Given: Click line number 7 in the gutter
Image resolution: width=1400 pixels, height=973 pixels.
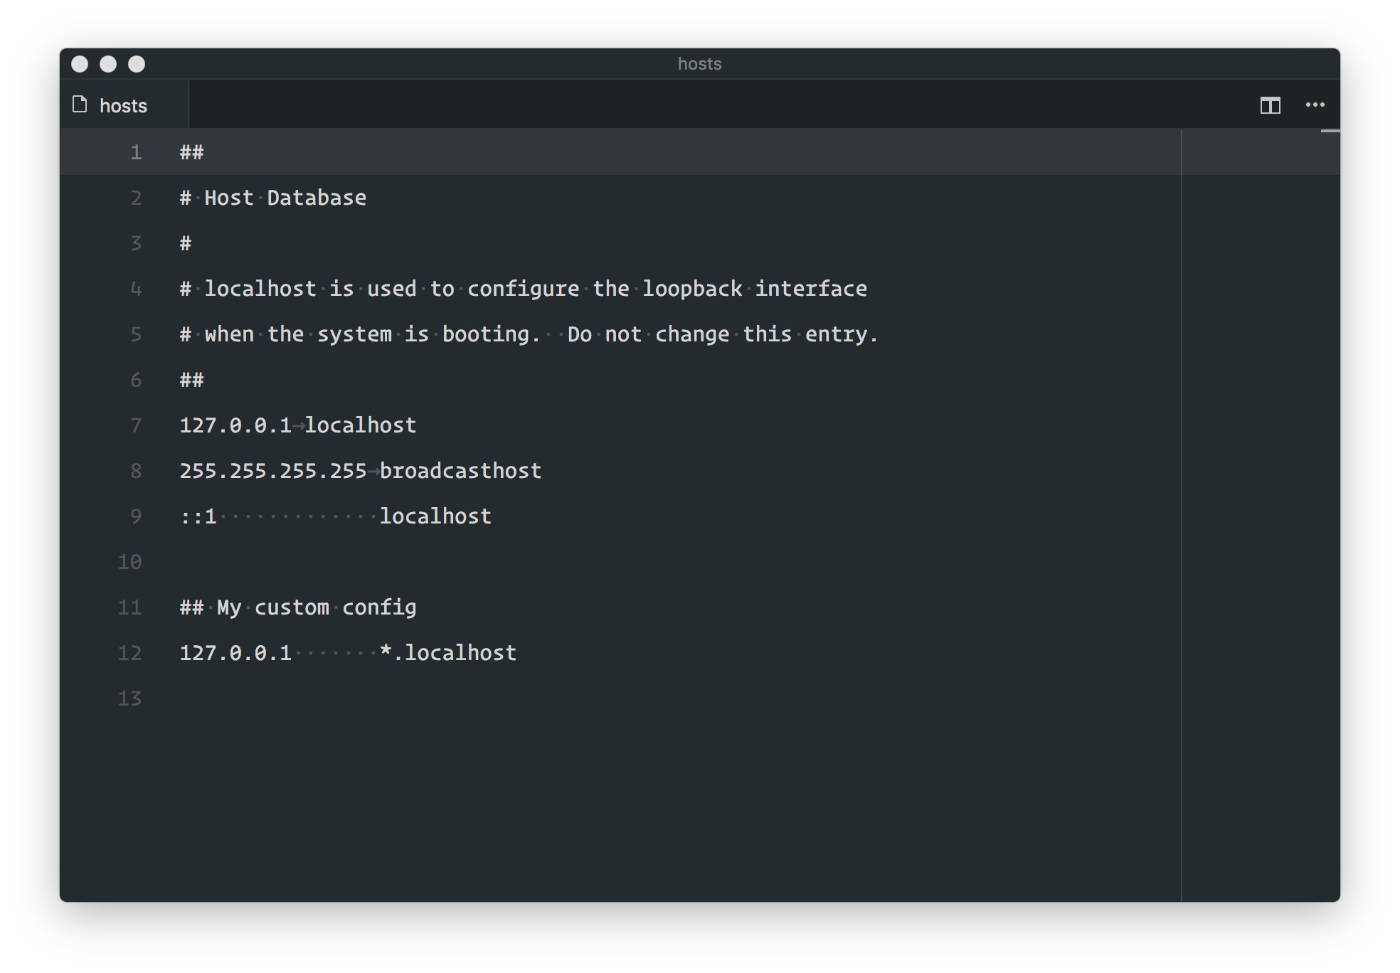Looking at the screenshot, I should [136, 424].
